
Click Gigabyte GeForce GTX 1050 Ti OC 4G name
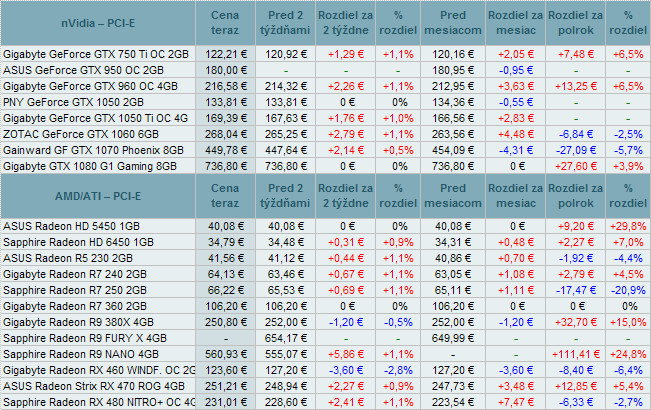coord(95,118)
